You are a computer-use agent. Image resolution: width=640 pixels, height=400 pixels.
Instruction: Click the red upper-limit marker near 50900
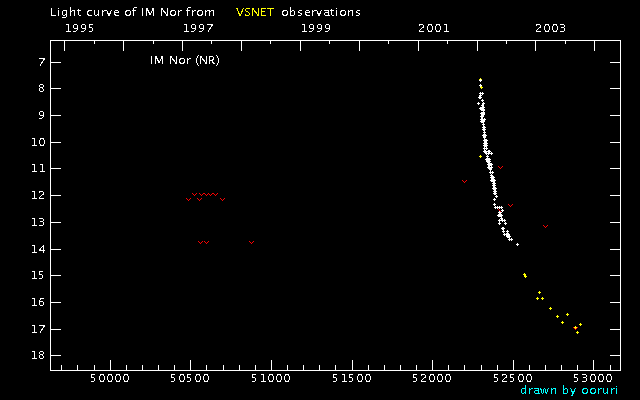coord(251,242)
